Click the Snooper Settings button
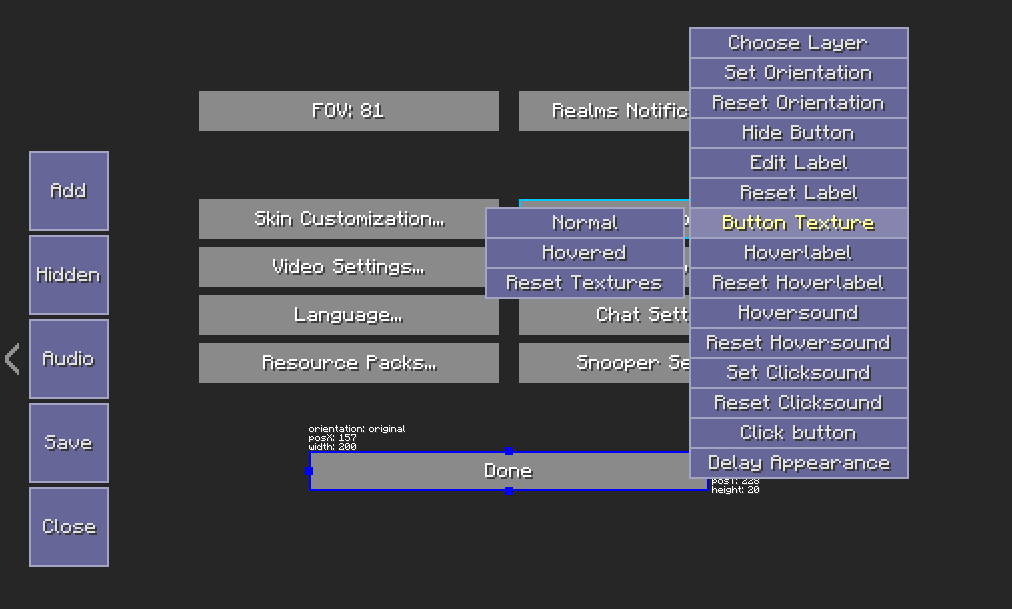Viewport: 1012px width, 609px height. point(604,363)
